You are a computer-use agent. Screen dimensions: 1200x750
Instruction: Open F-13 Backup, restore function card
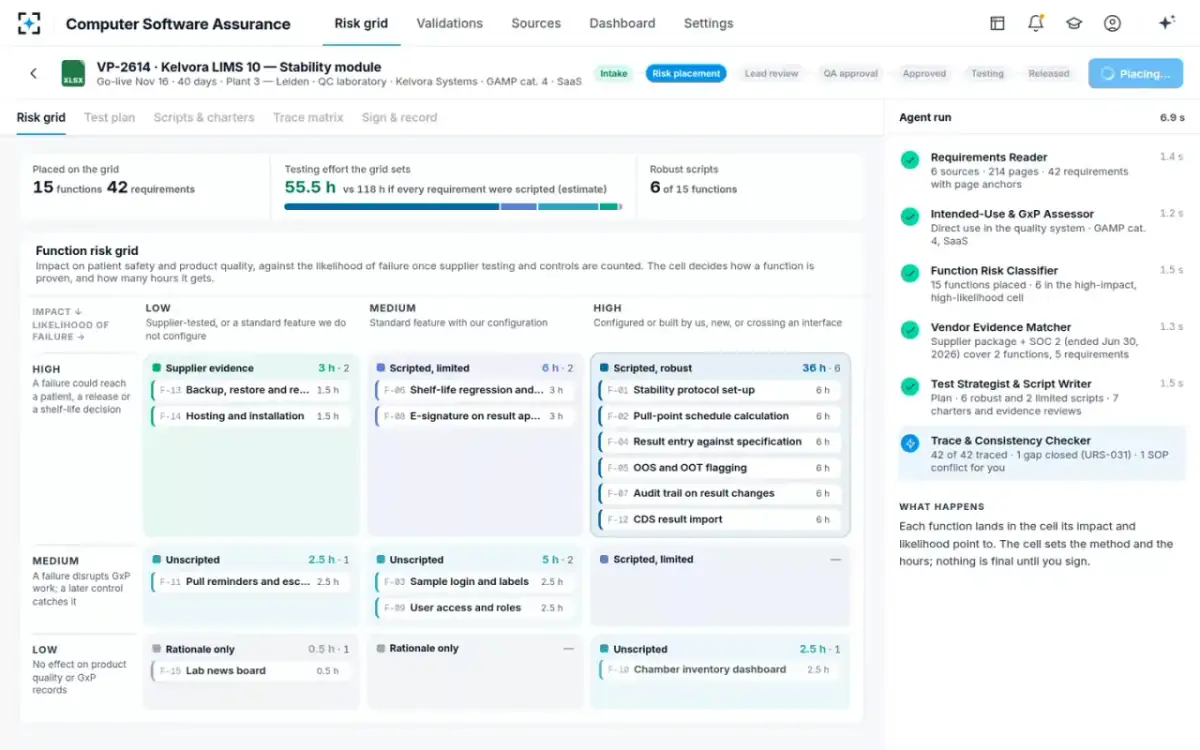pos(251,390)
